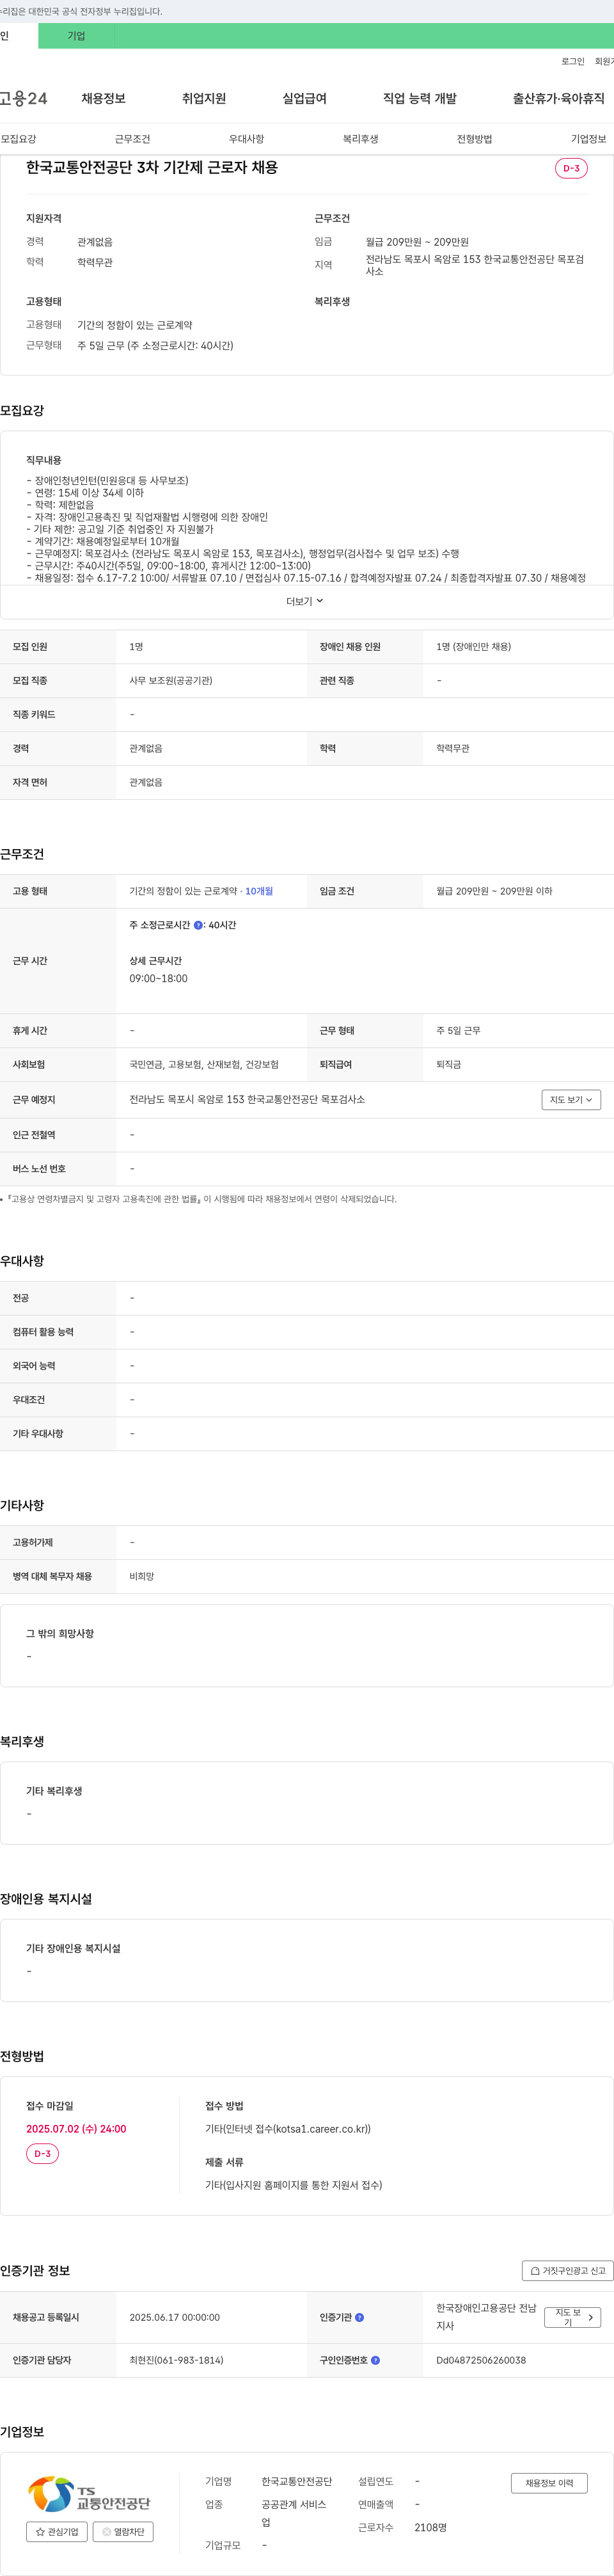Open the 직업 능력 개발 menu
The image size is (614, 2576).
(x=420, y=98)
